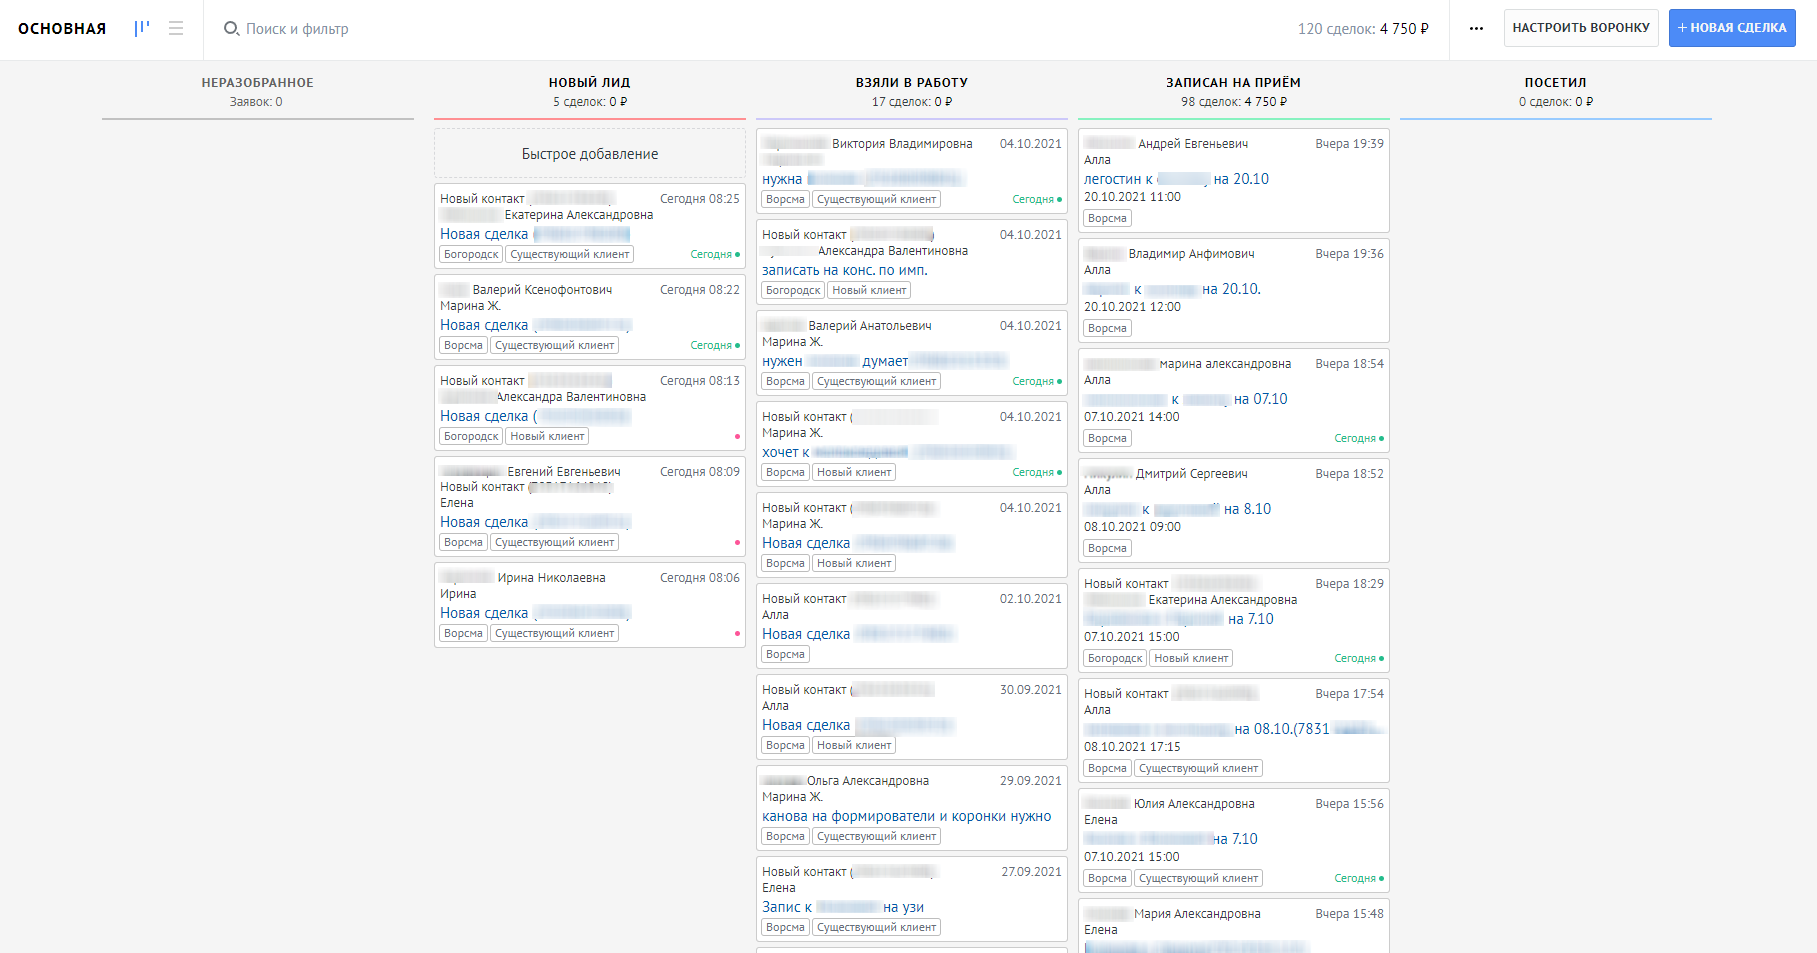
Task: Click Существующий клиент tag on Ирина Николаевна card
Action: (x=555, y=633)
